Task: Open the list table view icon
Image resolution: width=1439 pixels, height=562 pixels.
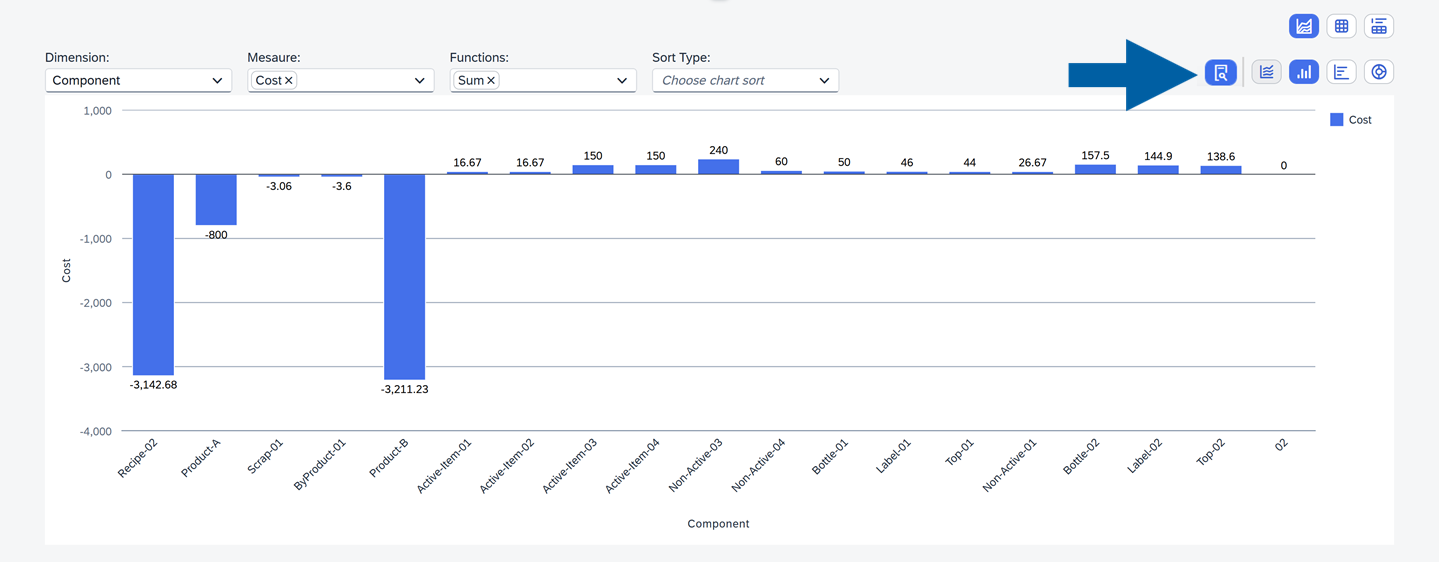Action: 1379,27
